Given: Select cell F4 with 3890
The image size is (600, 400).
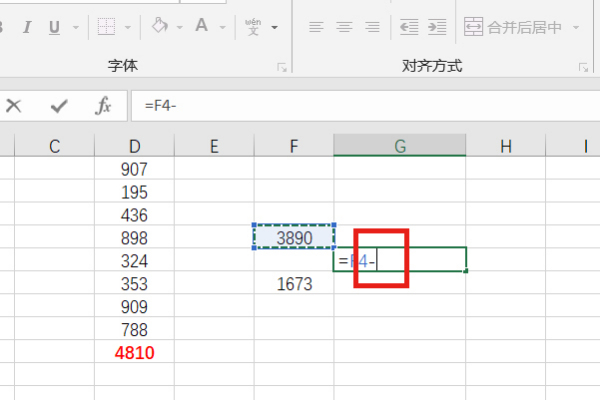Looking at the screenshot, I should point(294,237).
